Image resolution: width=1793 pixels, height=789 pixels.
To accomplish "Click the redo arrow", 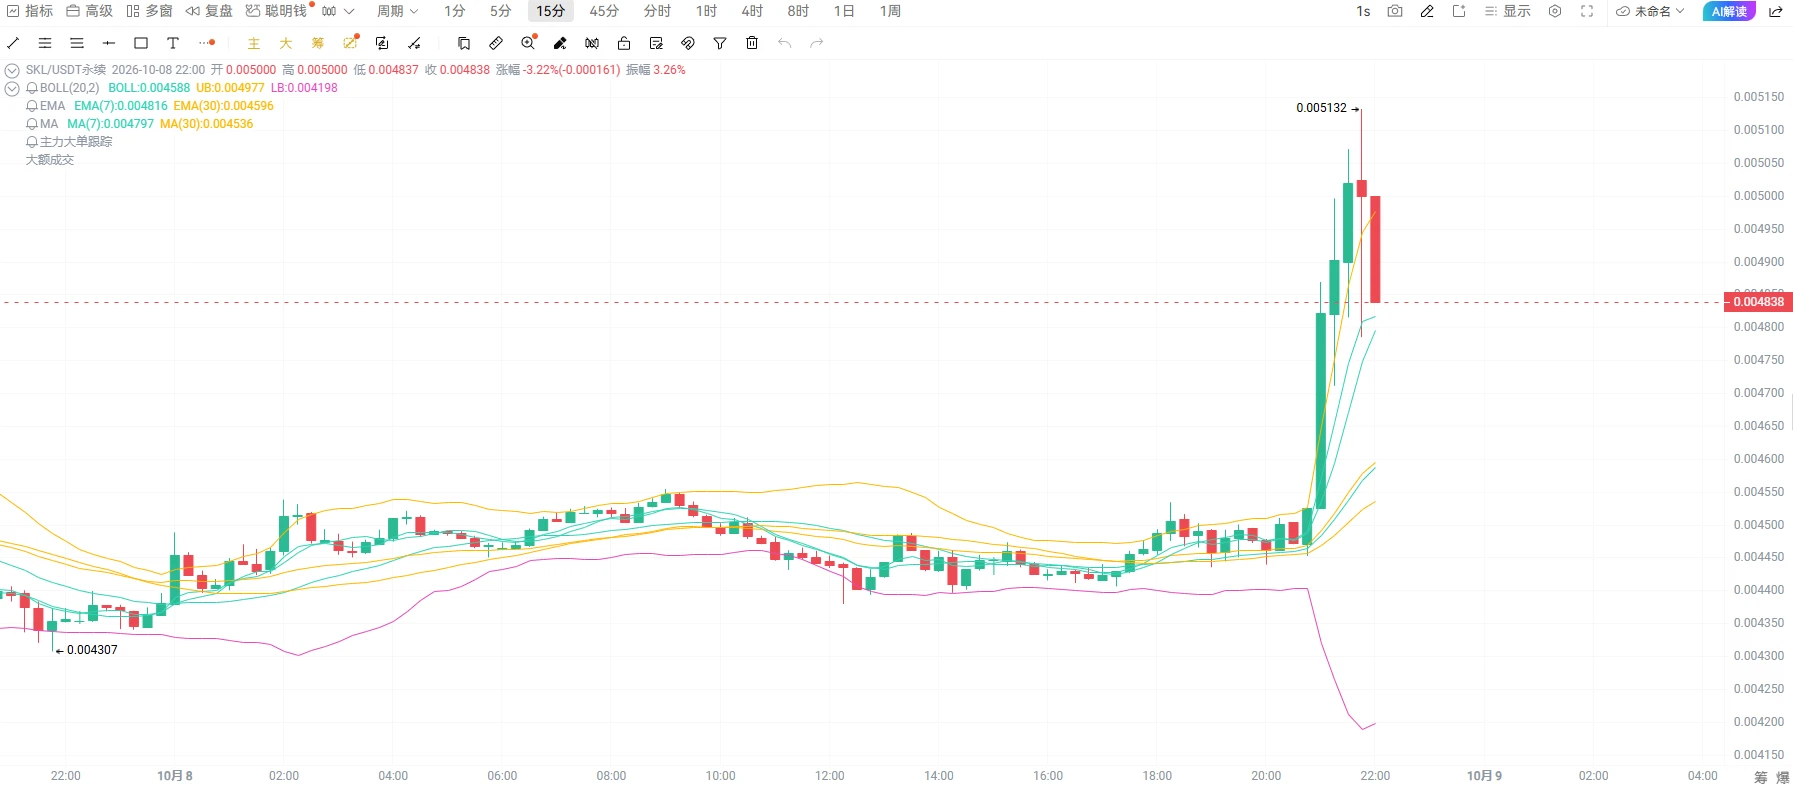I will point(816,43).
